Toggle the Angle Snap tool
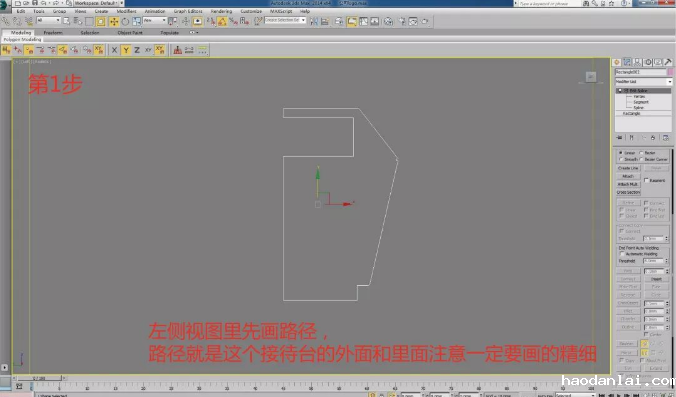Screen dimensions: 676x397 (222, 21)
